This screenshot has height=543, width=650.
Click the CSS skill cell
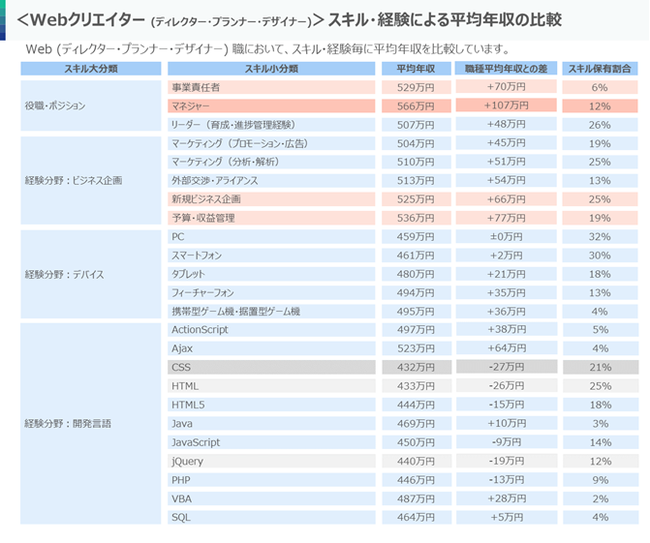tap(271, 367)
